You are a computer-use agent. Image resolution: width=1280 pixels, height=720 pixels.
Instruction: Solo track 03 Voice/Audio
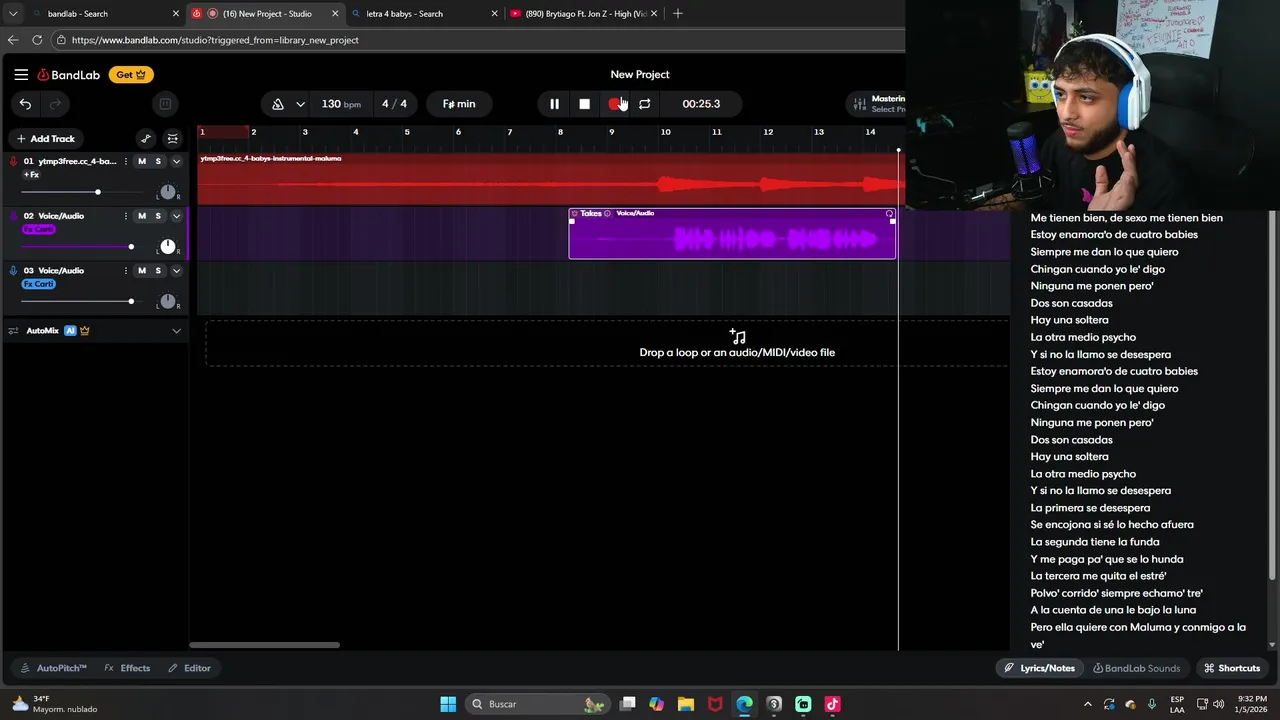click(158, 271)
